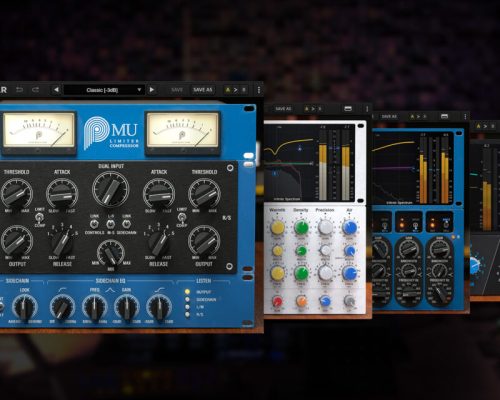Click the greyed-out SAVE button in MU compressor
Viewport: 500px width, 400px height.
coord(177,90)
